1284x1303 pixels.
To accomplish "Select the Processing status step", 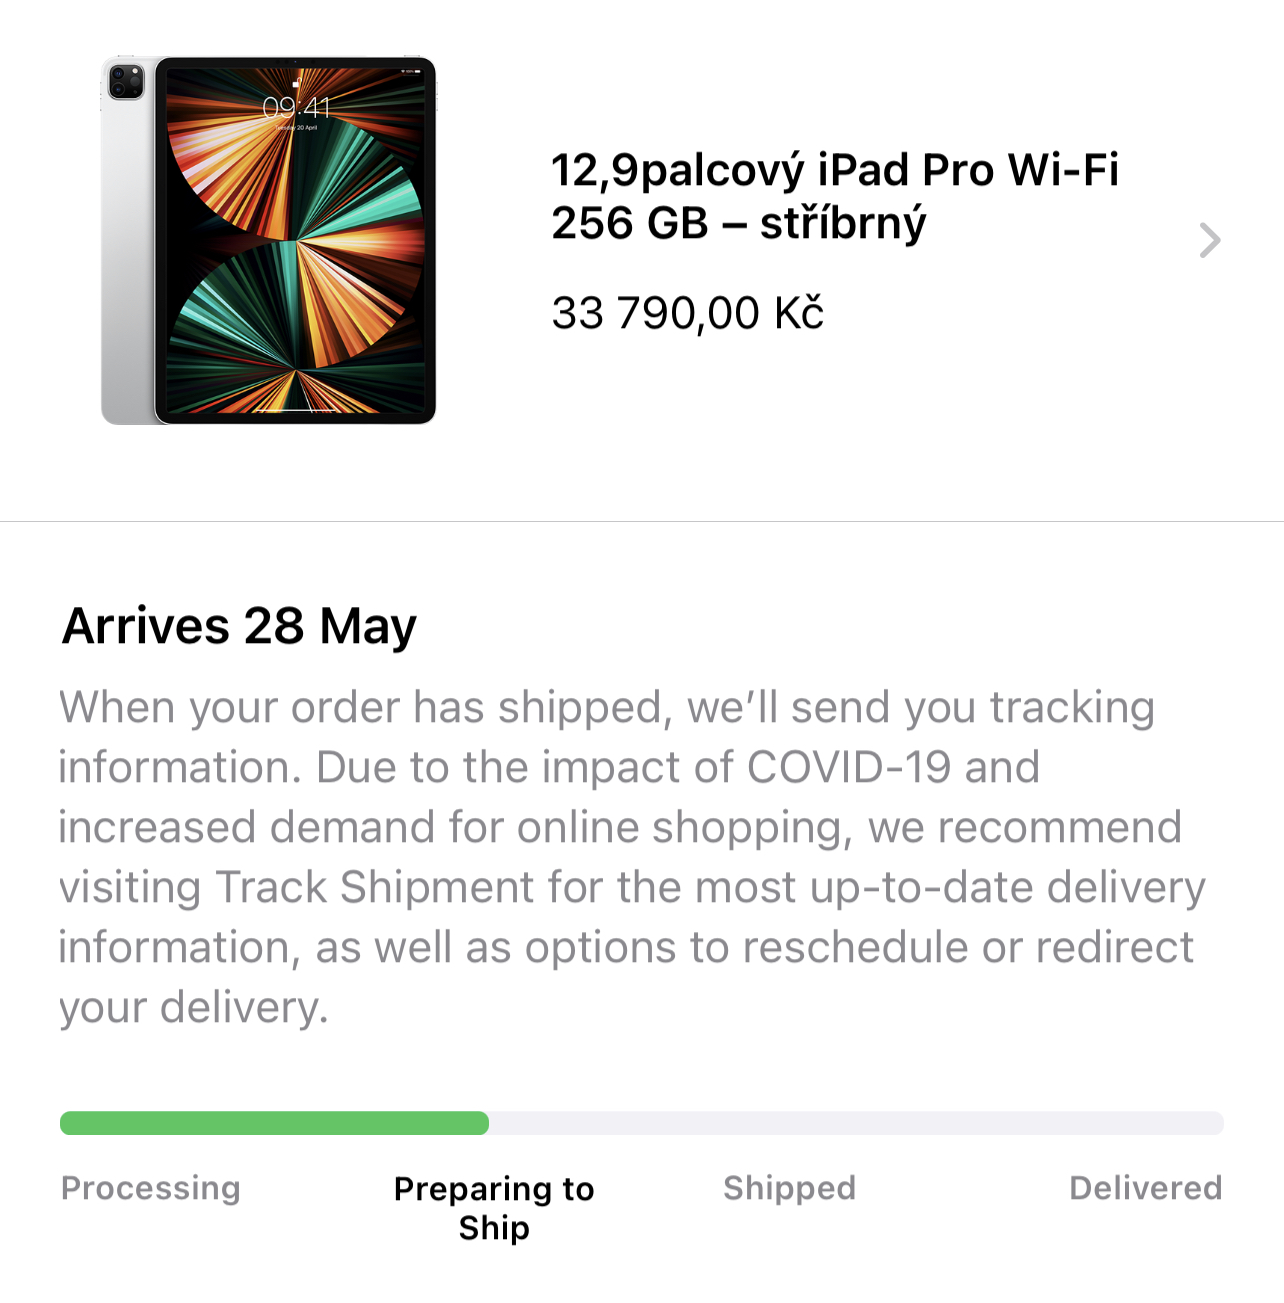I will [x=151, y=1188].
